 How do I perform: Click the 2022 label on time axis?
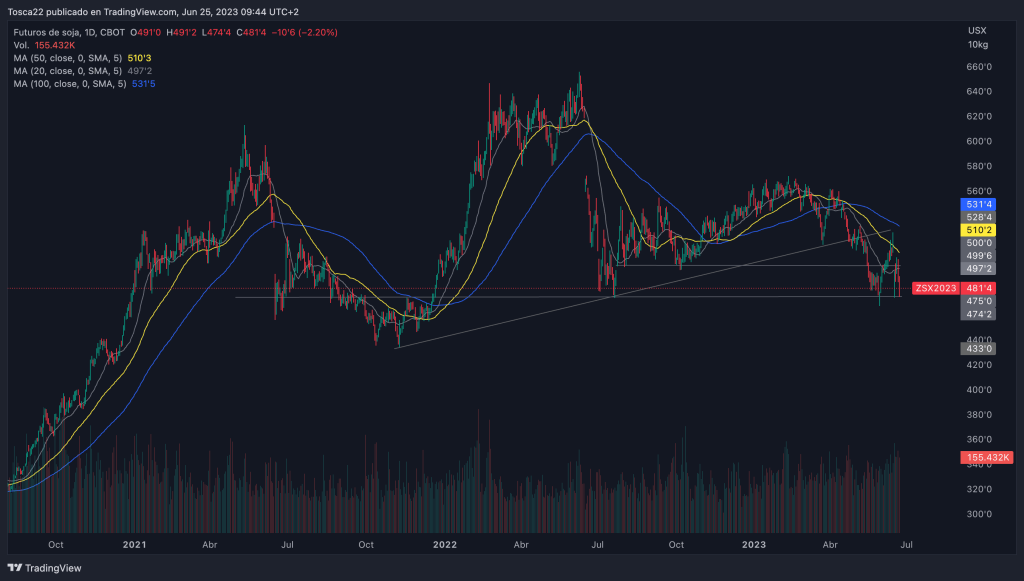click(x=445, y=545)
